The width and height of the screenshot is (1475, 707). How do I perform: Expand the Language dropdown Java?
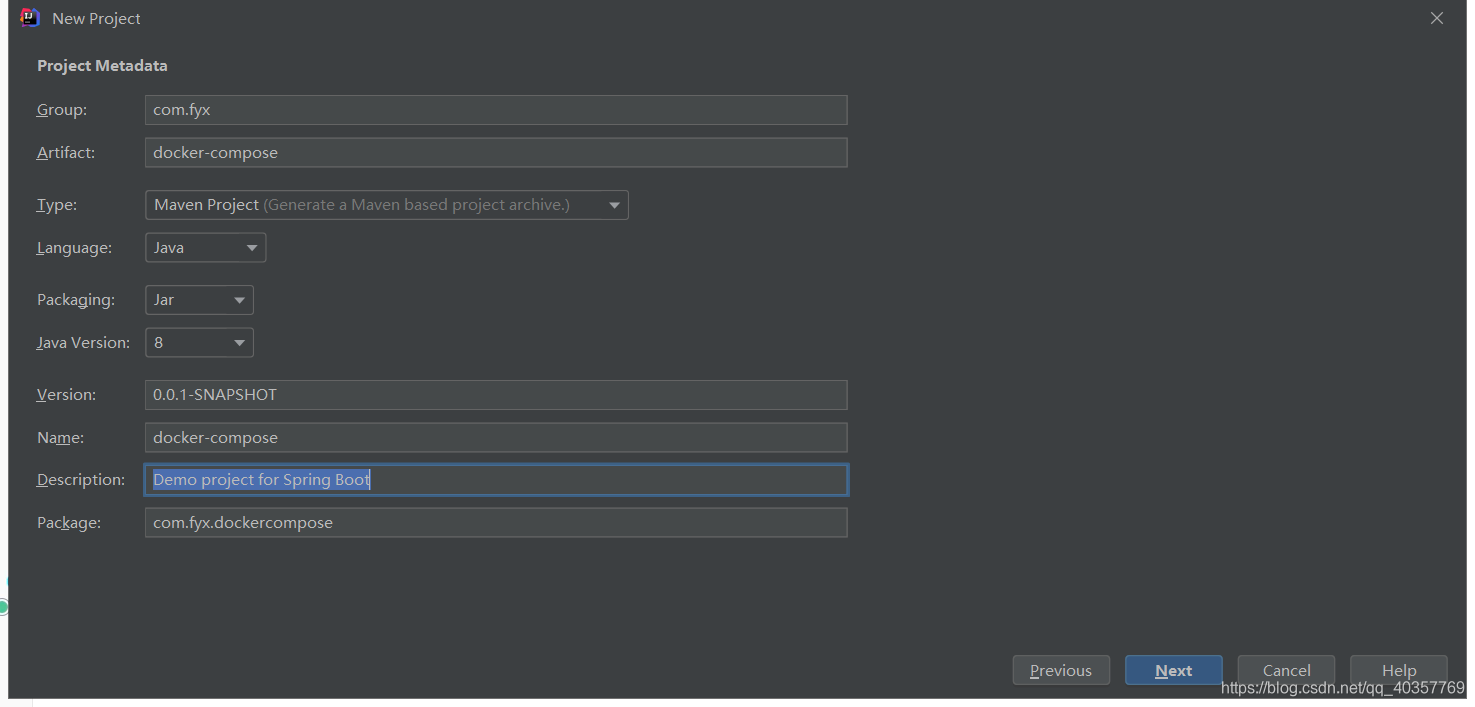click(205, 248)
